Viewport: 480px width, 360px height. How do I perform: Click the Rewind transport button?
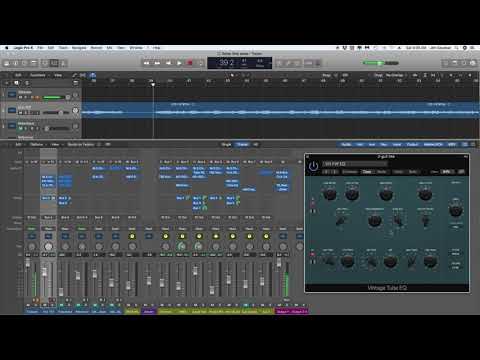pyautogui.click(x=147, y=63)
